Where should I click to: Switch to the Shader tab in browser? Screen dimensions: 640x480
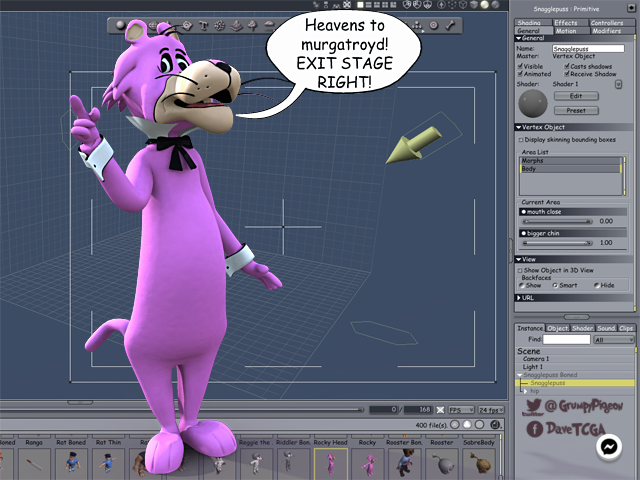[582, 328]
